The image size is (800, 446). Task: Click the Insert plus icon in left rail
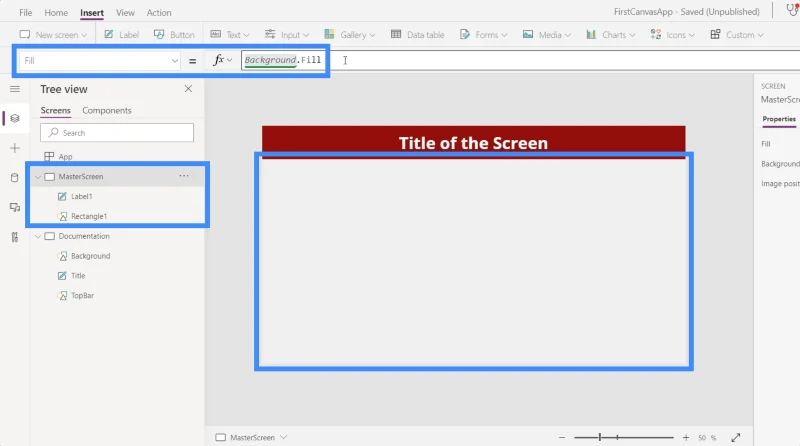(15, 148)
